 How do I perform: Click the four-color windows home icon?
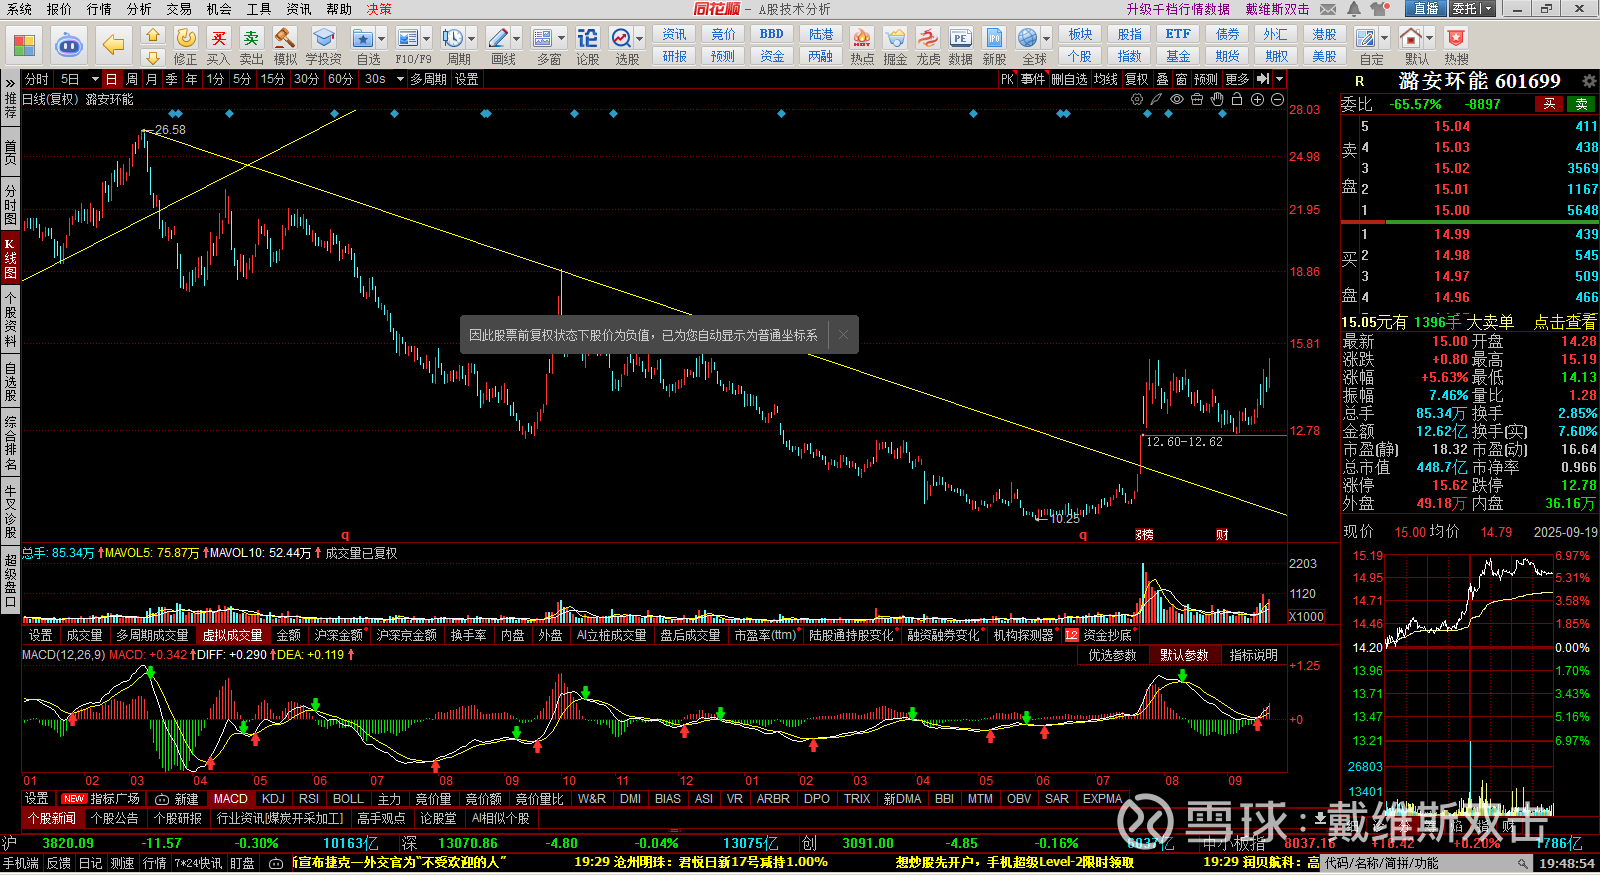coord(24,45)
